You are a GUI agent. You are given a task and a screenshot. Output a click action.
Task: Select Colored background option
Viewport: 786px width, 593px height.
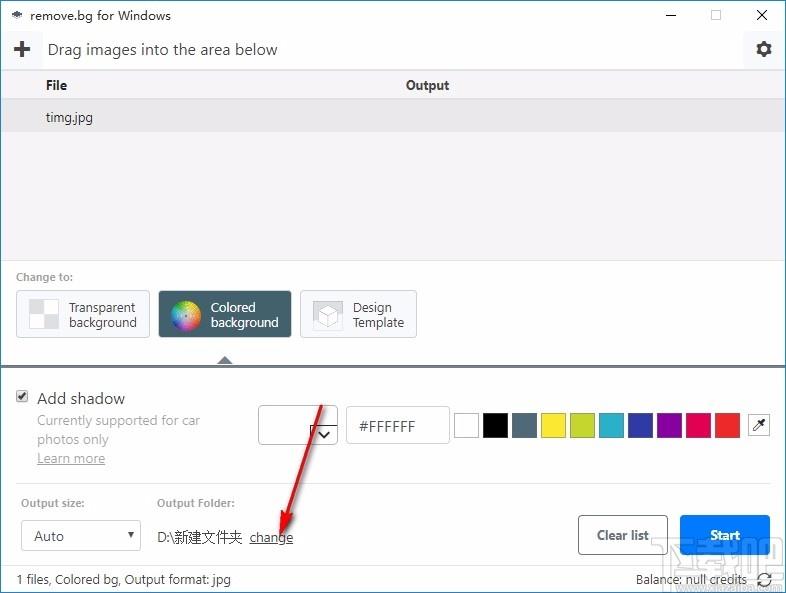pos(225,314)
